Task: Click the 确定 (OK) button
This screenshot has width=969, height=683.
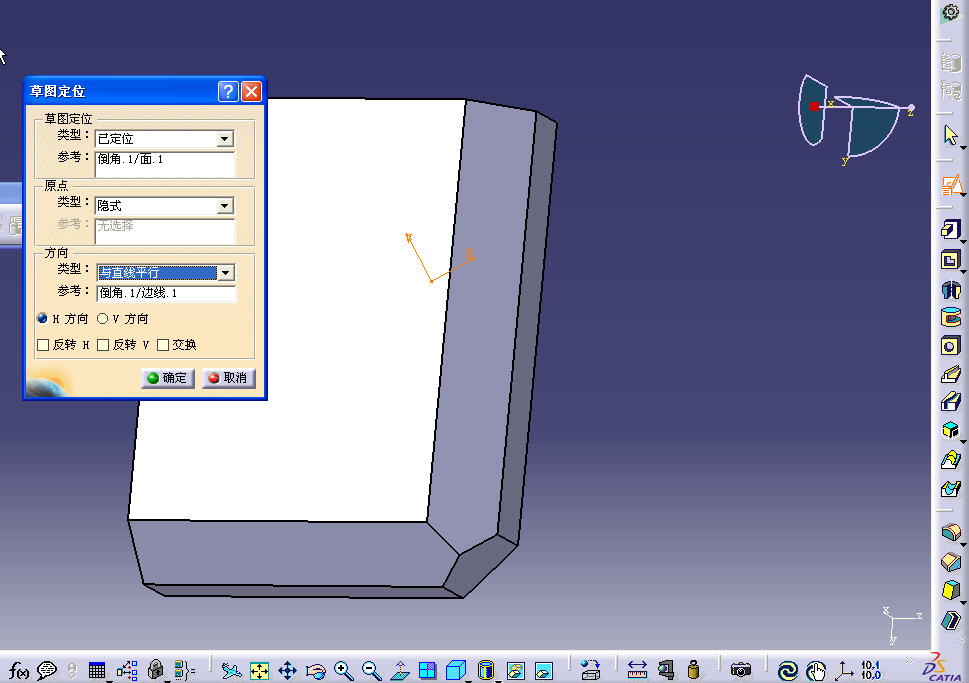Action: [x=167, y=378]
